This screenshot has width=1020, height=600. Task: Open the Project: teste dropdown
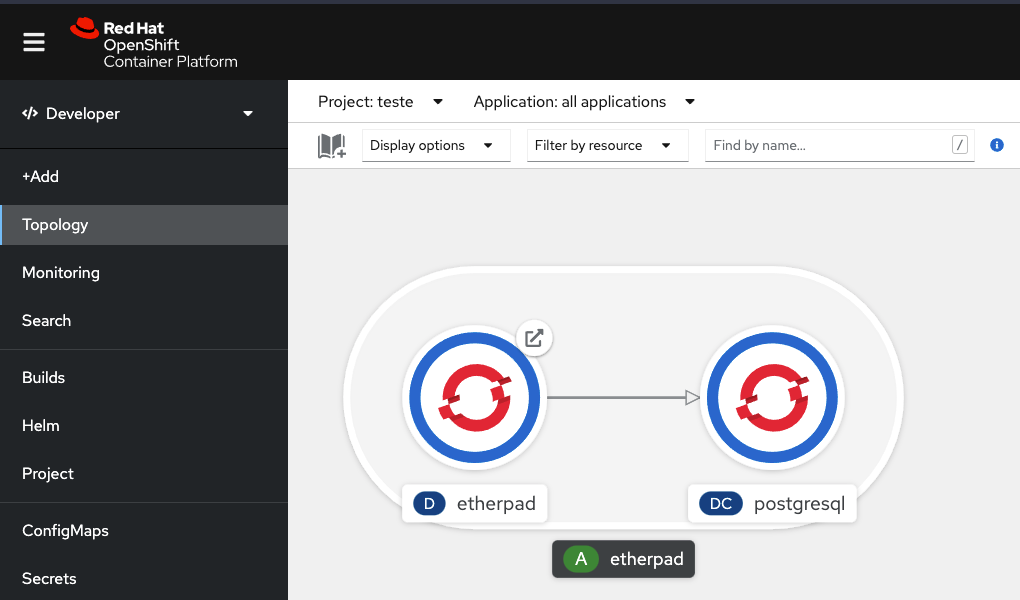click(381, 102)
